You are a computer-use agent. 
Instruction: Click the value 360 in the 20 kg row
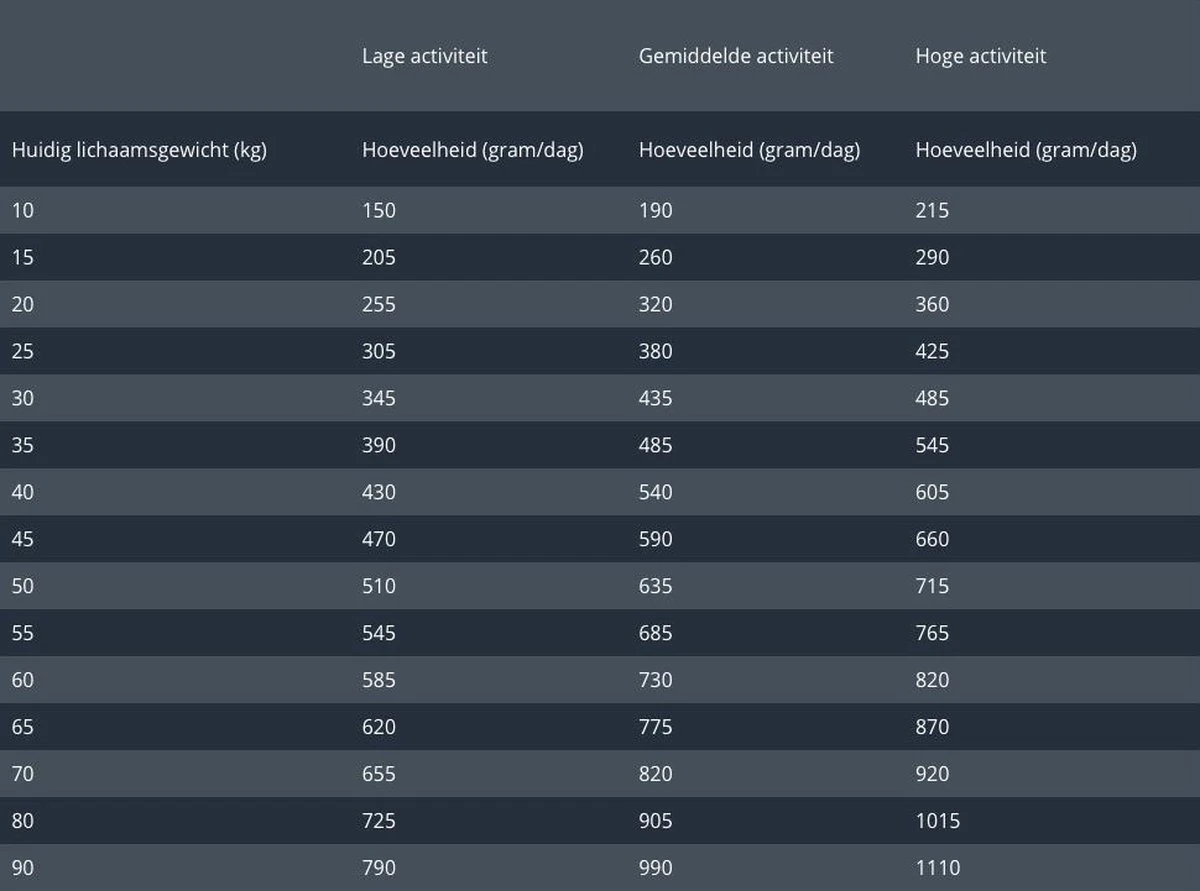pyautogui.click(x=932, y=304)
